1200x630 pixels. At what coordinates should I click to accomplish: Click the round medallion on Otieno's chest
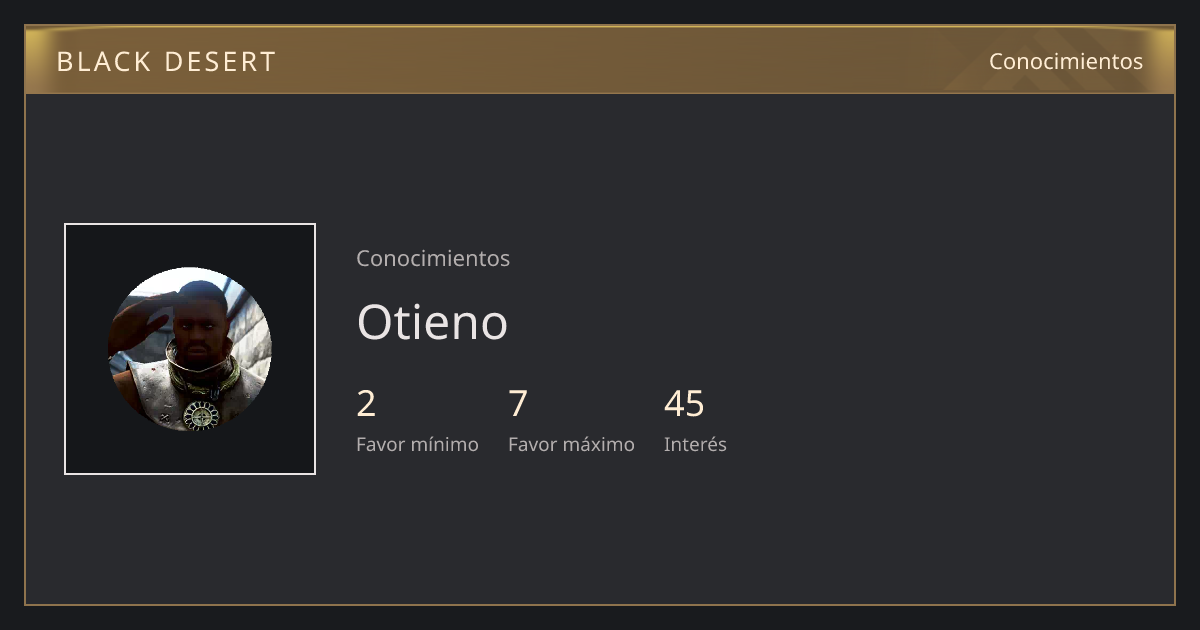[201, 416]
